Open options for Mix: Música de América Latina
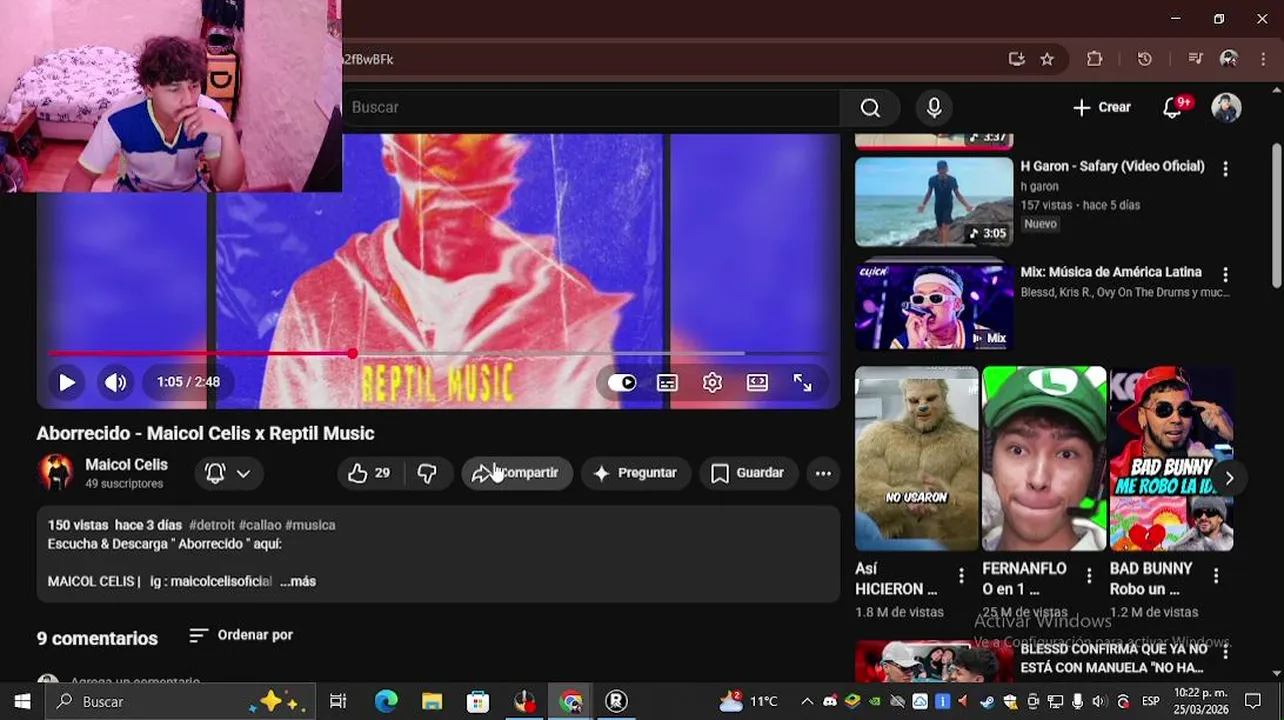Viewport: 1284px width, 720px height. click(1225, 274)
